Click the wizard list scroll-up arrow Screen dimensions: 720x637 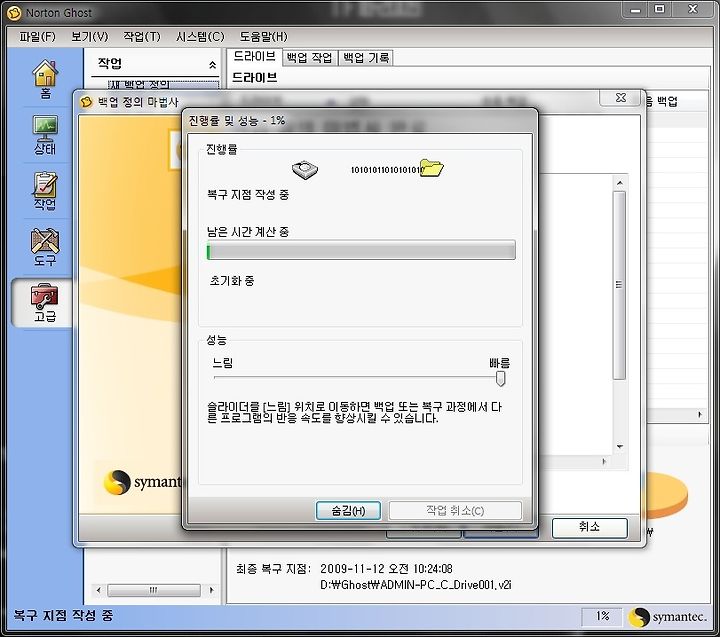(619, 183)
